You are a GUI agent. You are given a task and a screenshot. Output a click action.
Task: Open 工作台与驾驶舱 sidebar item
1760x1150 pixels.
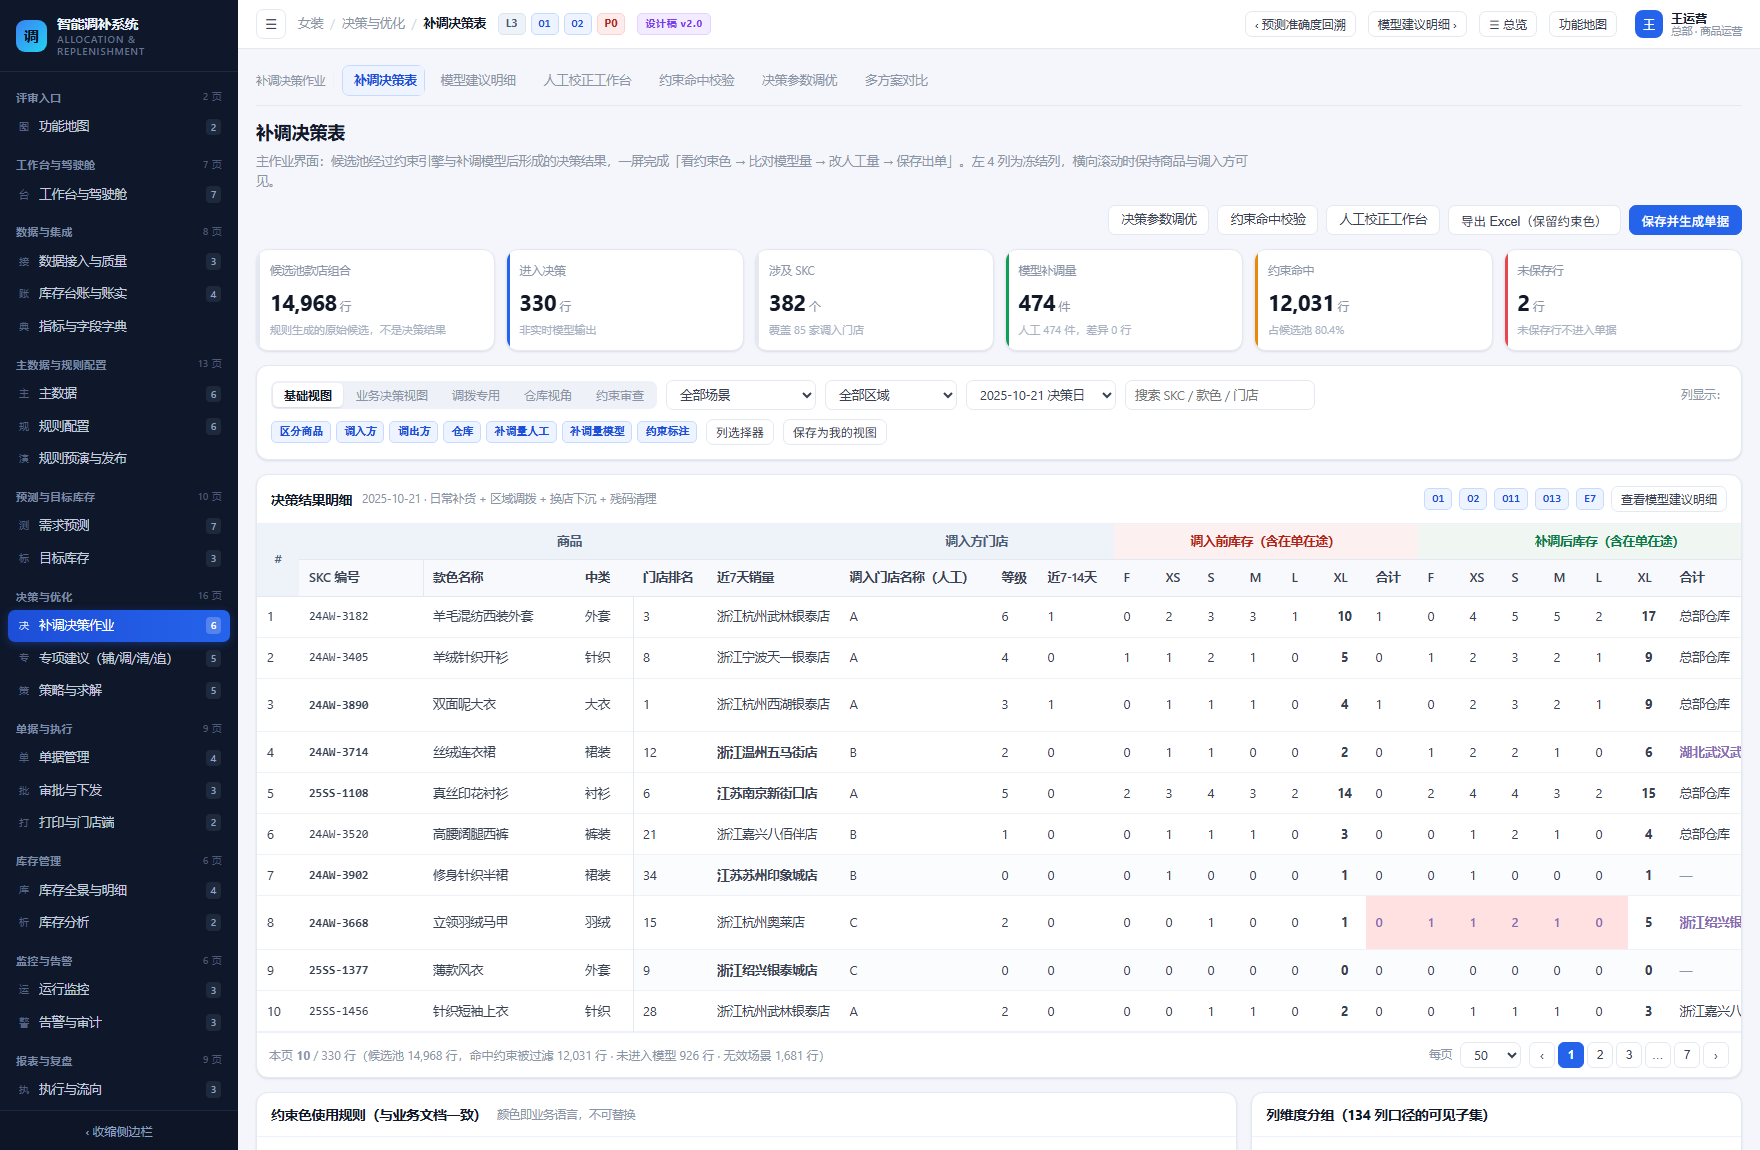119,194
